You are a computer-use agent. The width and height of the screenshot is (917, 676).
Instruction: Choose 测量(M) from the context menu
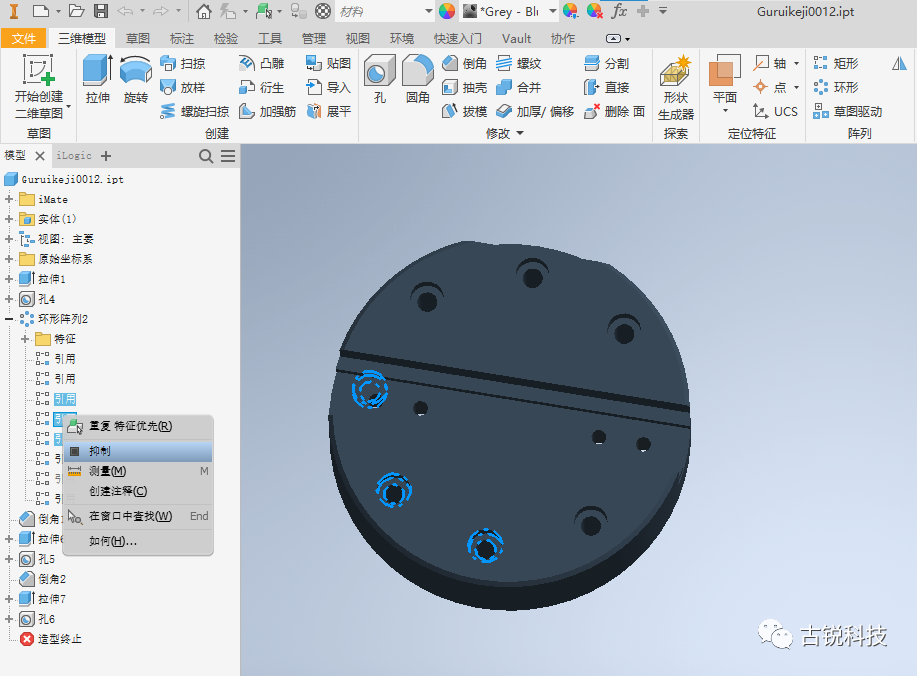[138, 471]
